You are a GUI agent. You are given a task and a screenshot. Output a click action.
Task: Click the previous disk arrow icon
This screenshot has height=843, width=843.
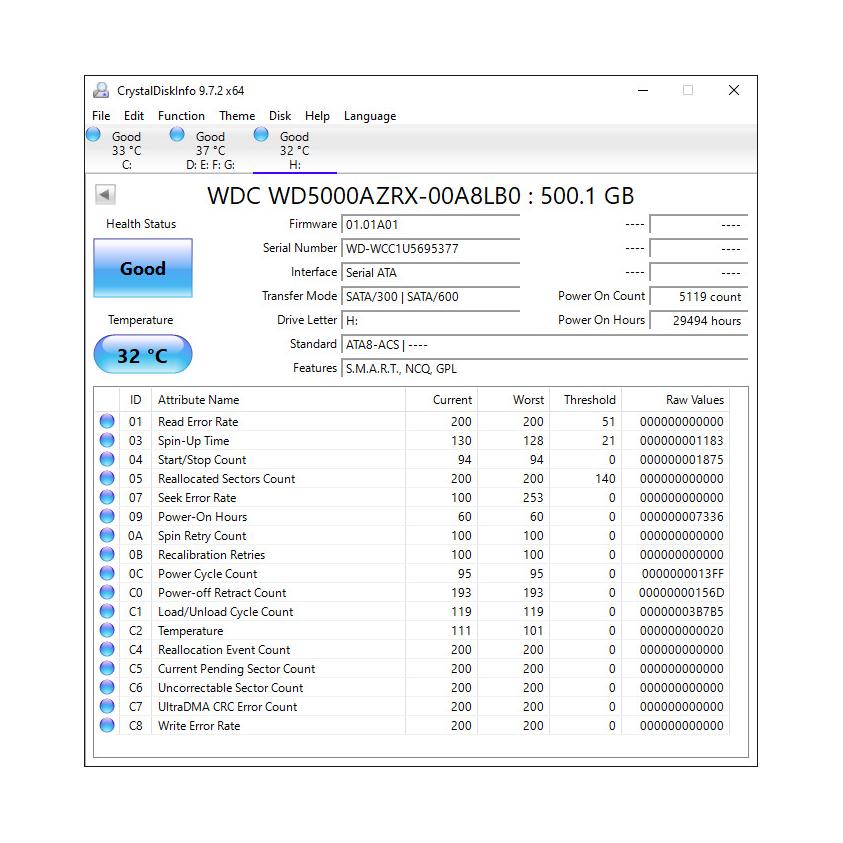click(x=105, y=195)
